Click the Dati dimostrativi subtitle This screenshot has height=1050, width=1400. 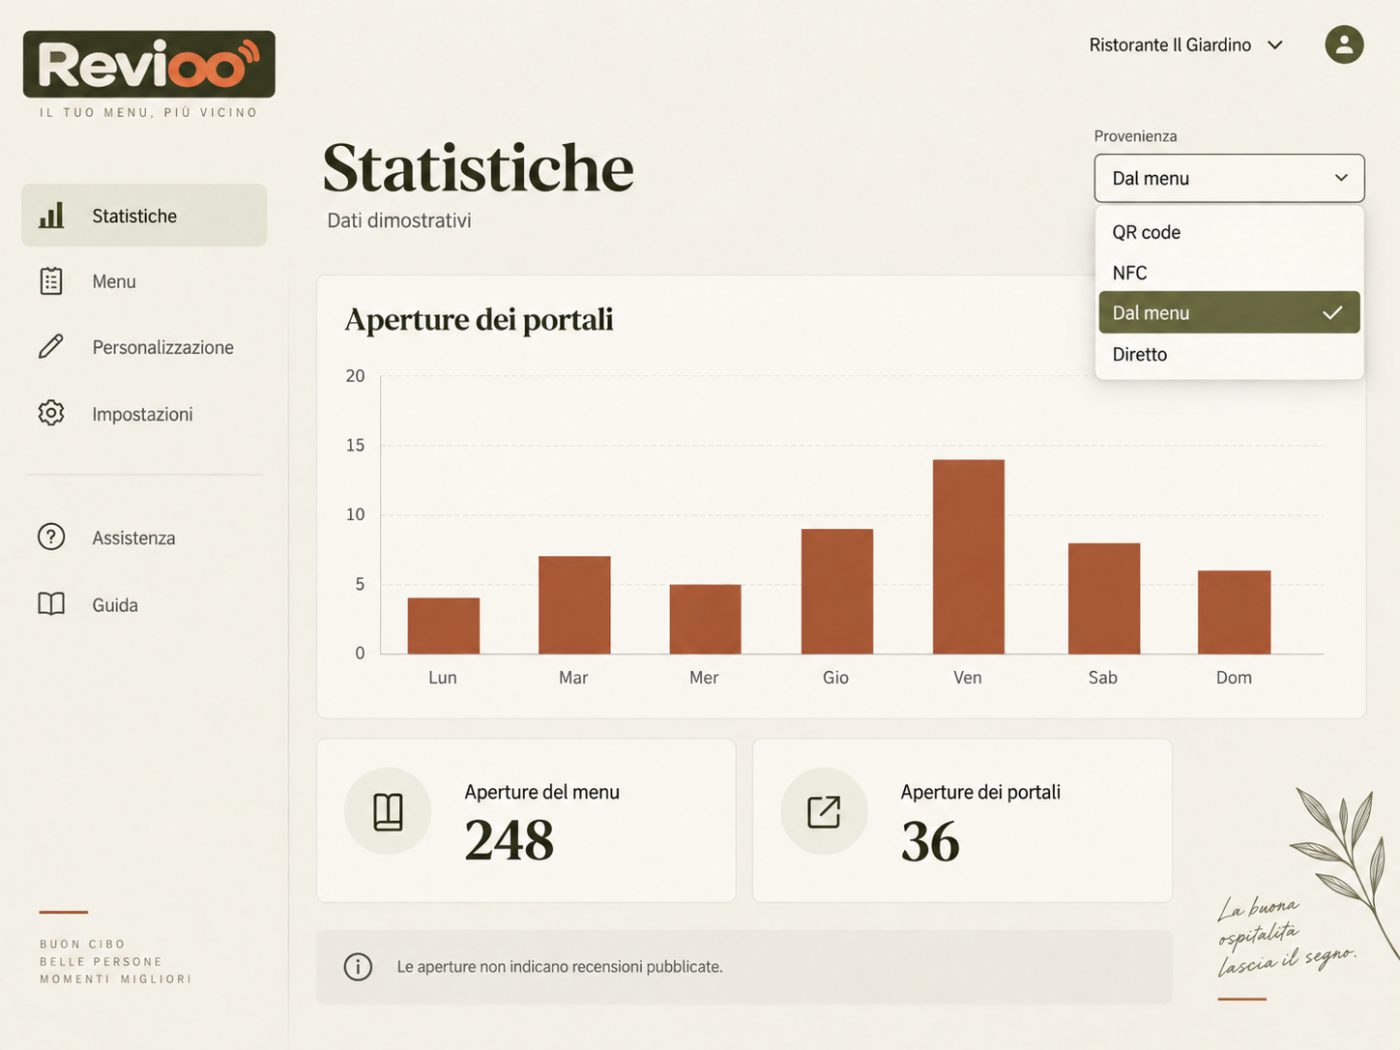(x=399, y=220)
